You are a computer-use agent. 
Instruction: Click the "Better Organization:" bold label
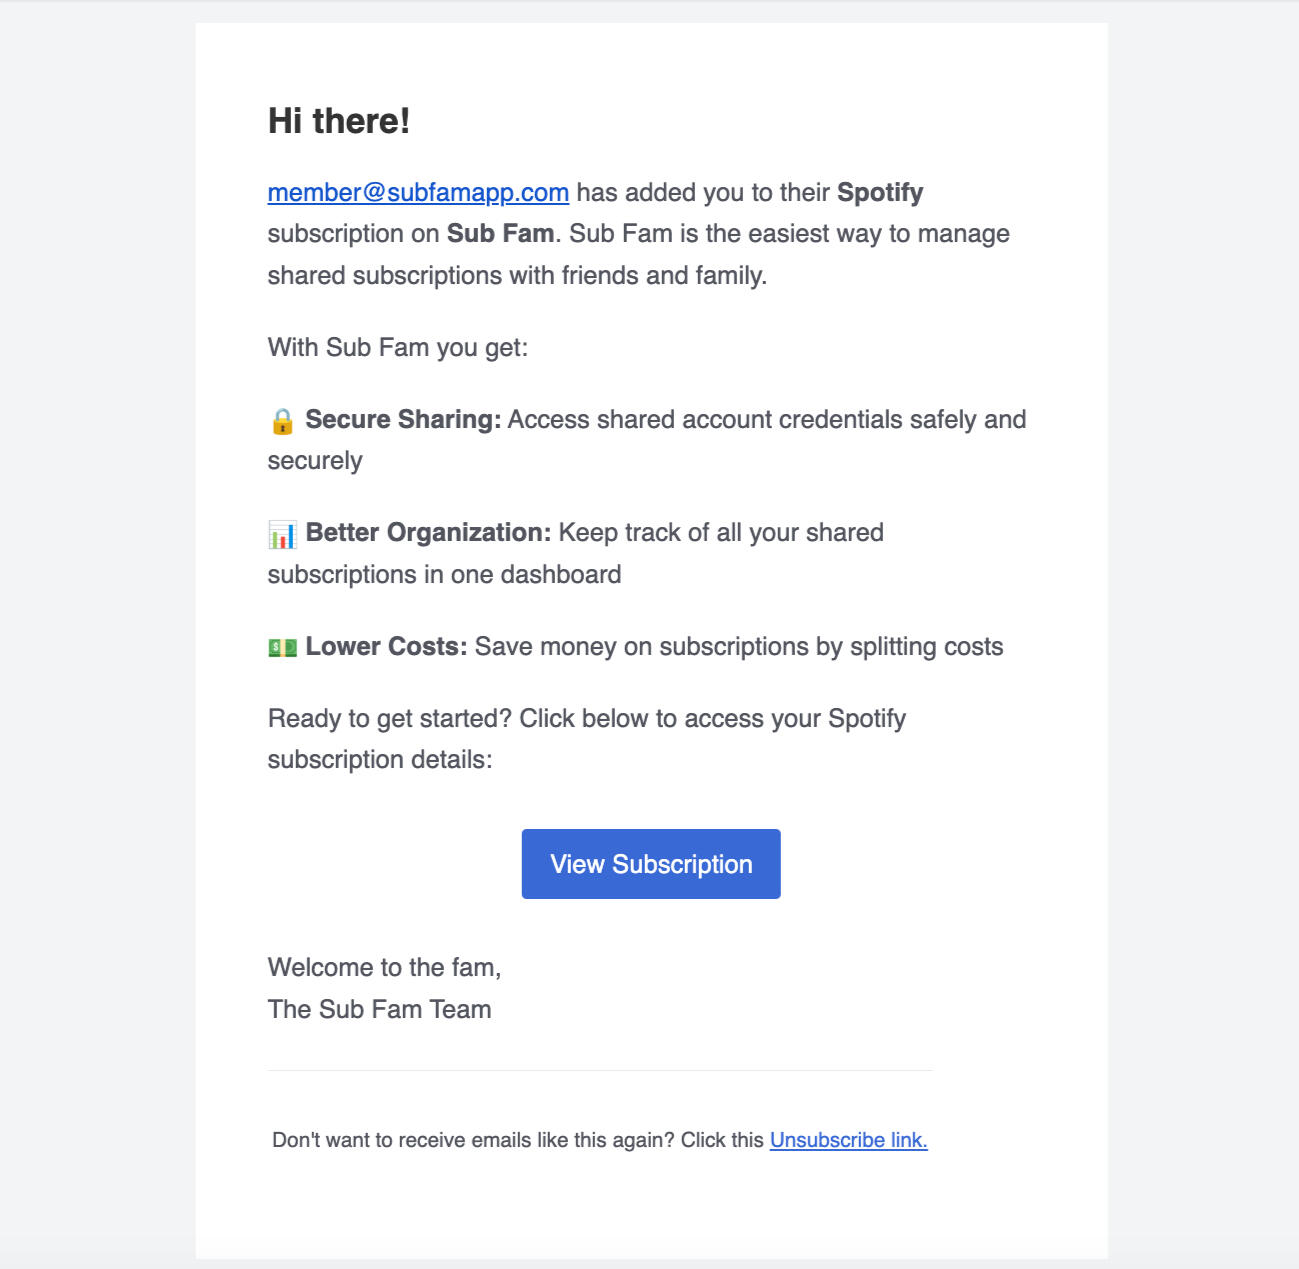pos(428,533)
